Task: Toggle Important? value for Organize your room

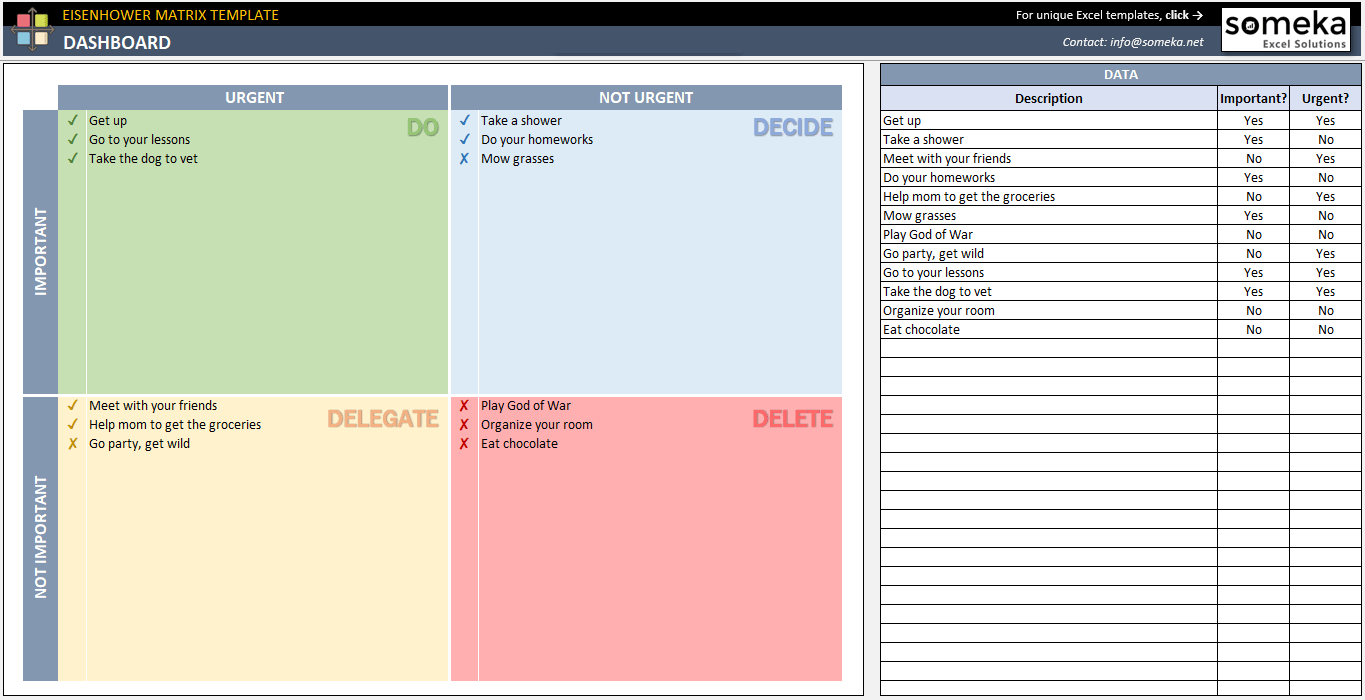Action: point(1253,310)
